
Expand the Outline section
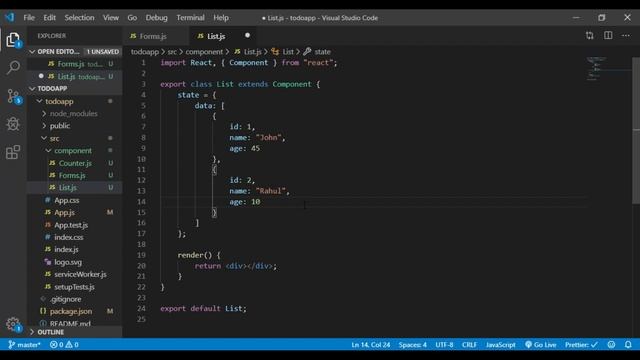(32, 332)
